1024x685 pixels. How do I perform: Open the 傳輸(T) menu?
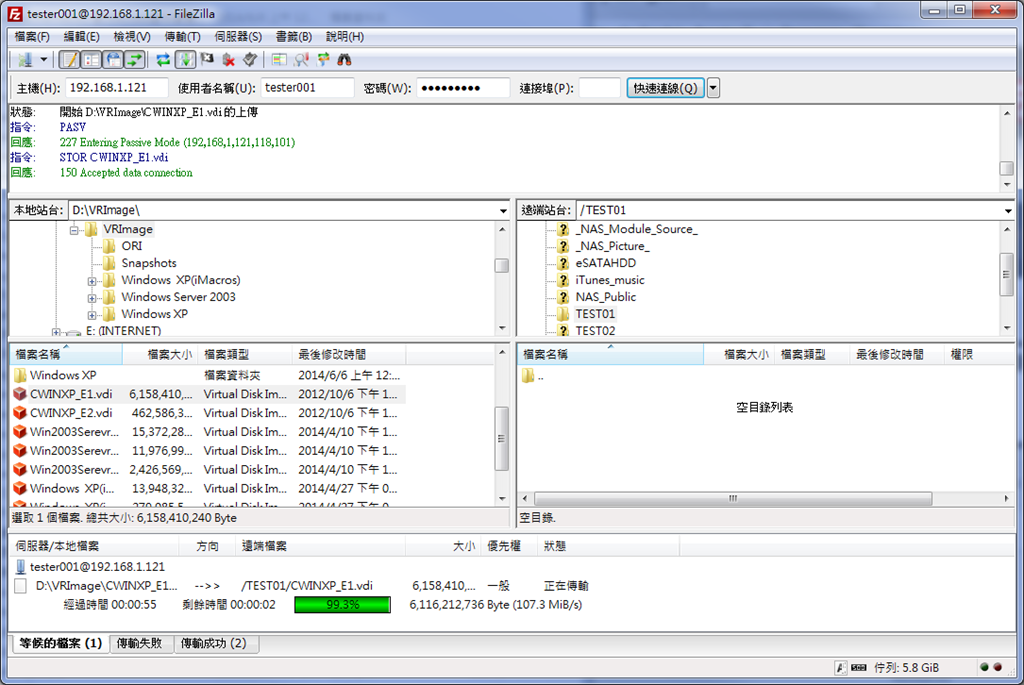[x=182, y=37]
